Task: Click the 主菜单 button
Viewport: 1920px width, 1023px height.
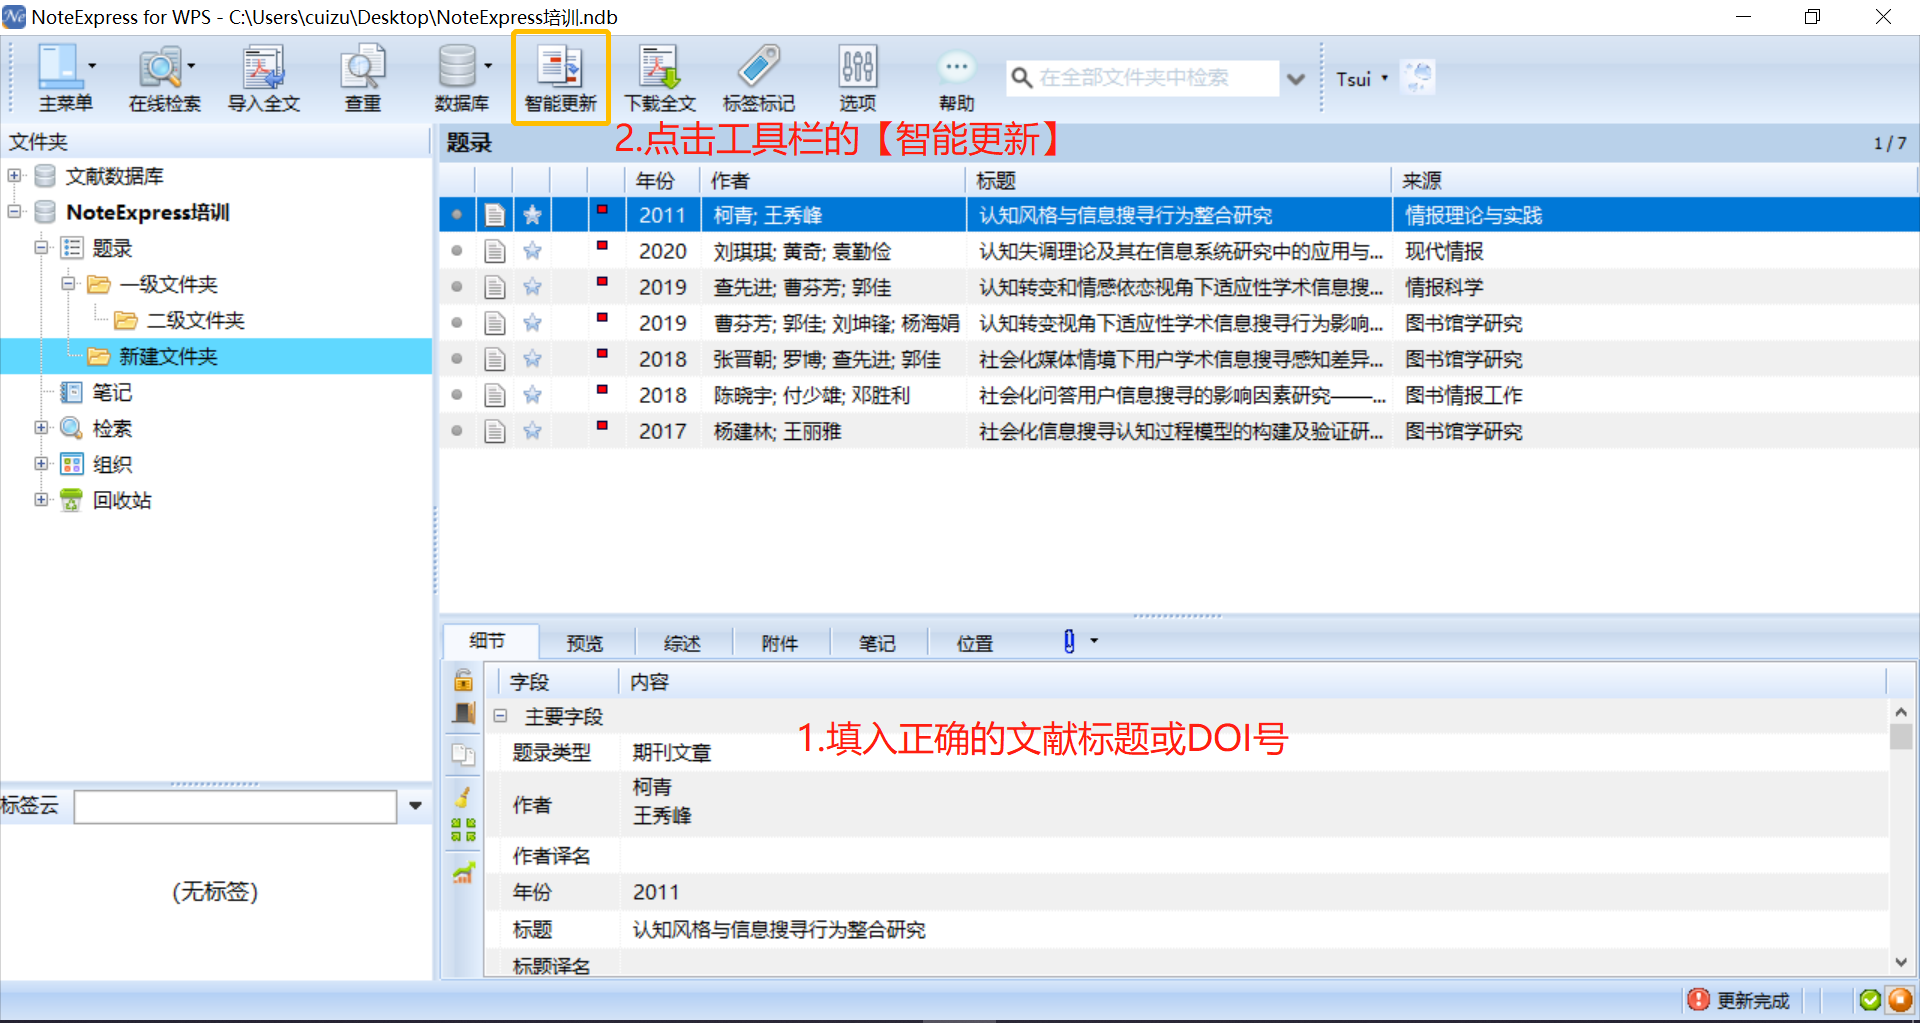Action: tap(62, 77)
